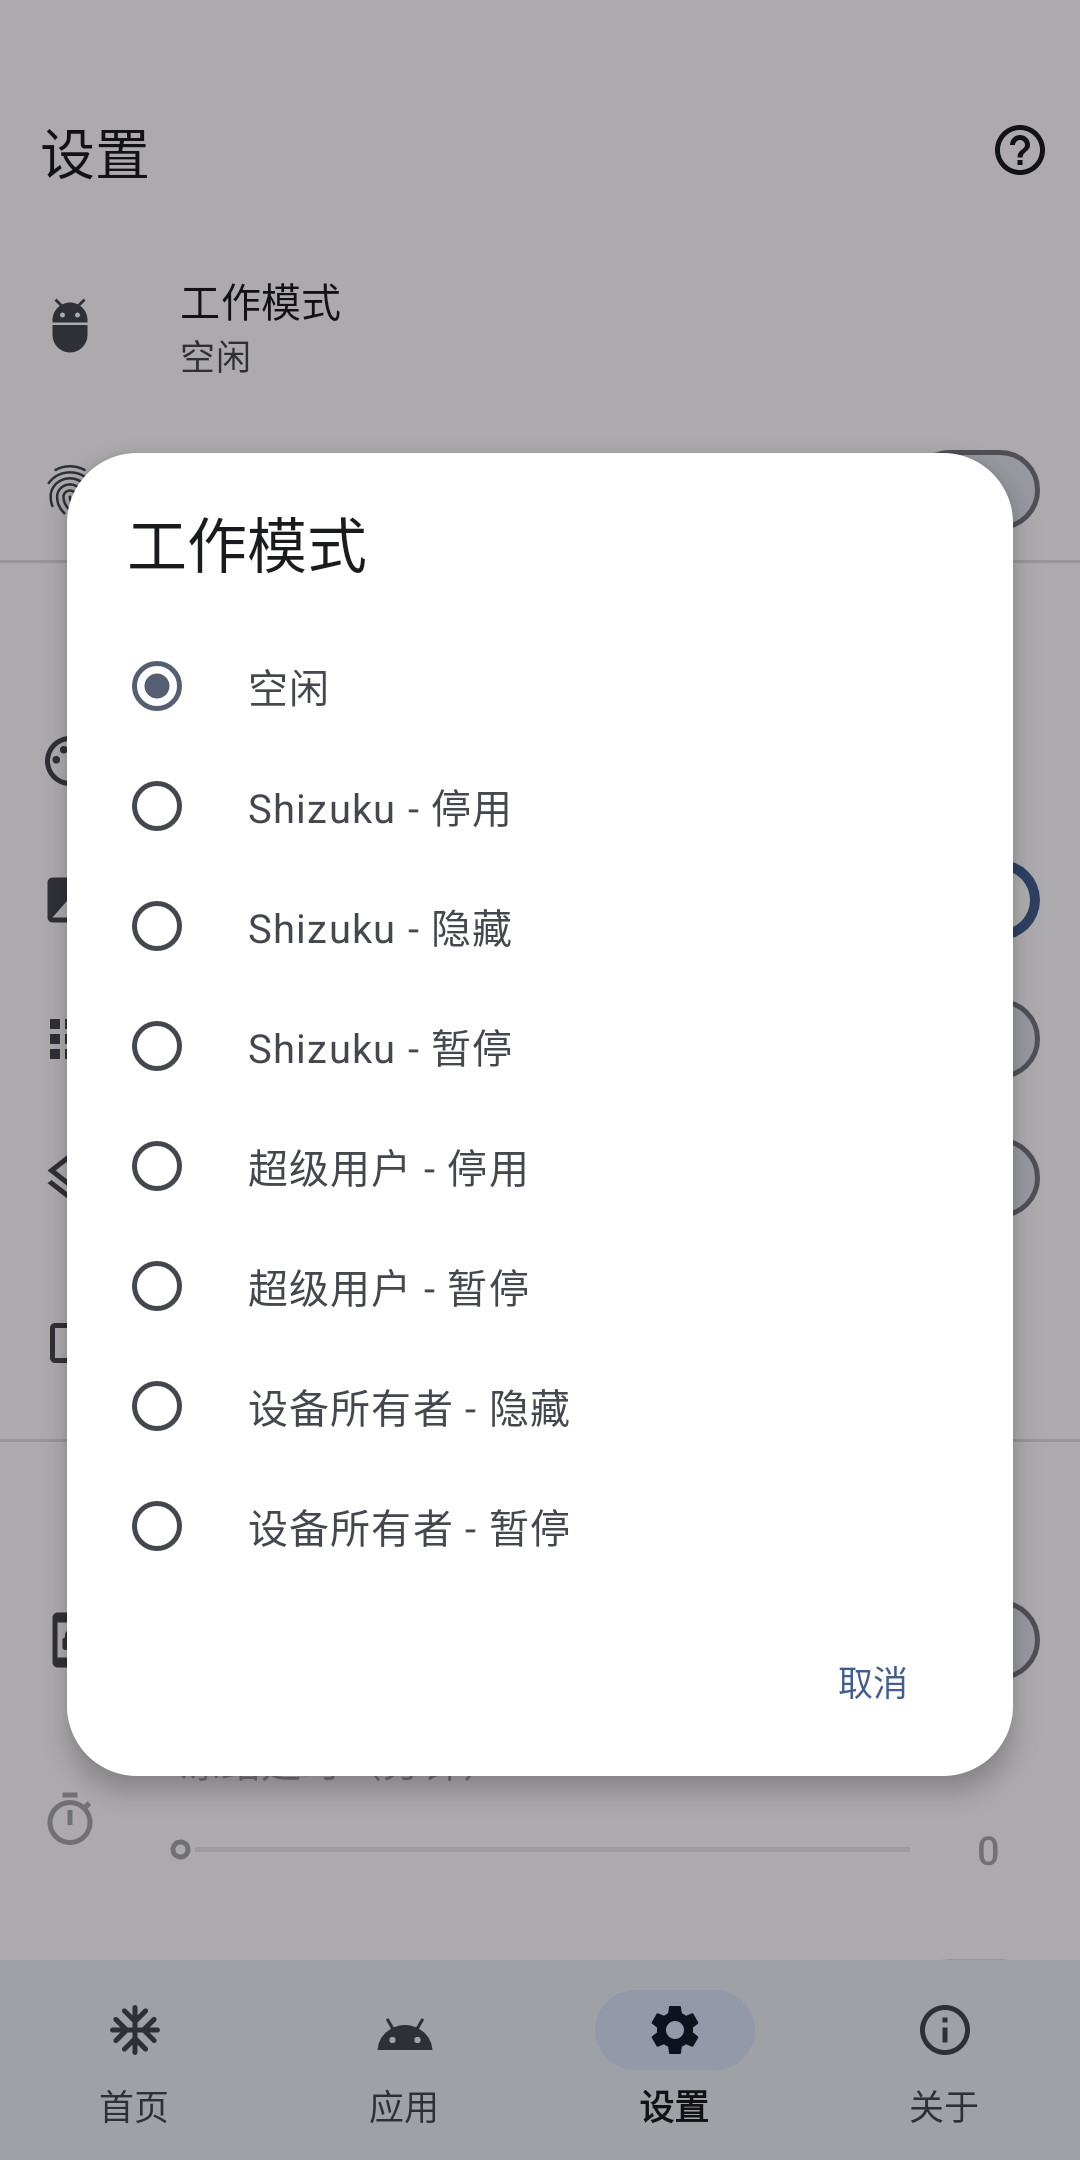Go to the 关于 tab label
This screenshot has width=1080, height=2160.
[944, 2107]
